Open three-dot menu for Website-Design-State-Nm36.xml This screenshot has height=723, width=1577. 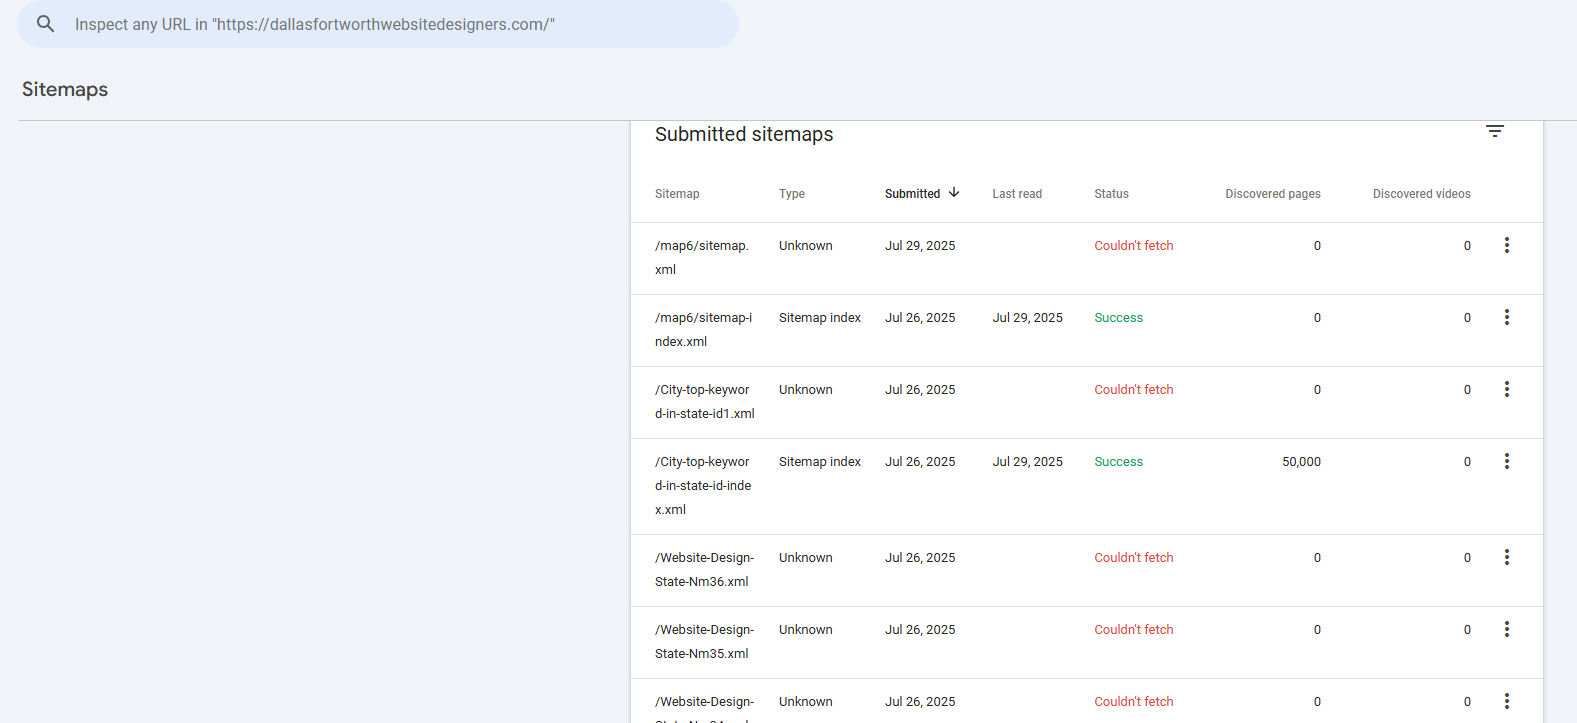click(x=1506, y=558)
